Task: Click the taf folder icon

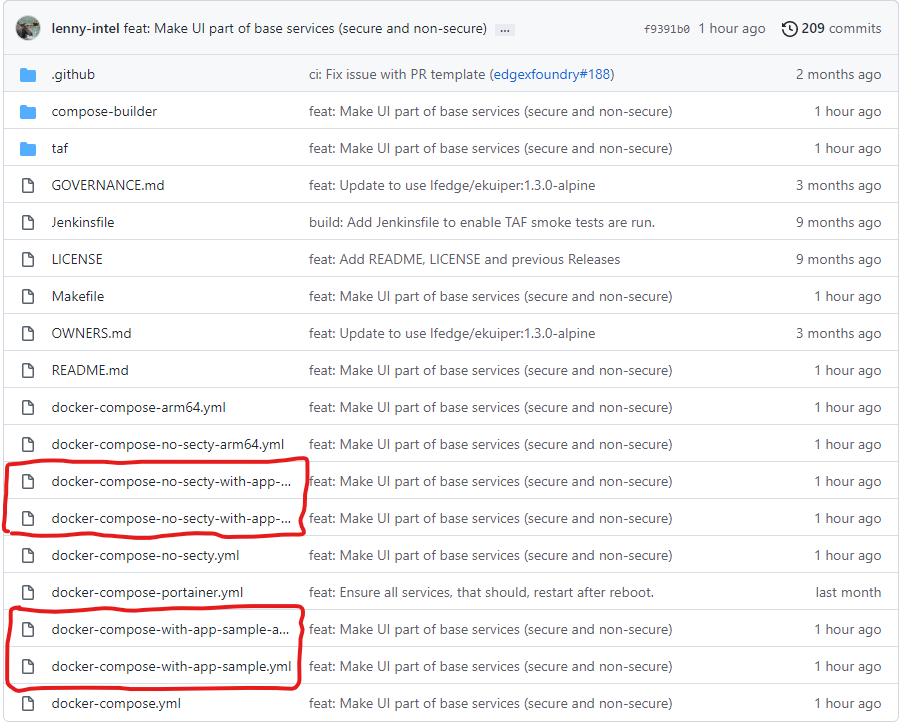Action: pos(28,149)
